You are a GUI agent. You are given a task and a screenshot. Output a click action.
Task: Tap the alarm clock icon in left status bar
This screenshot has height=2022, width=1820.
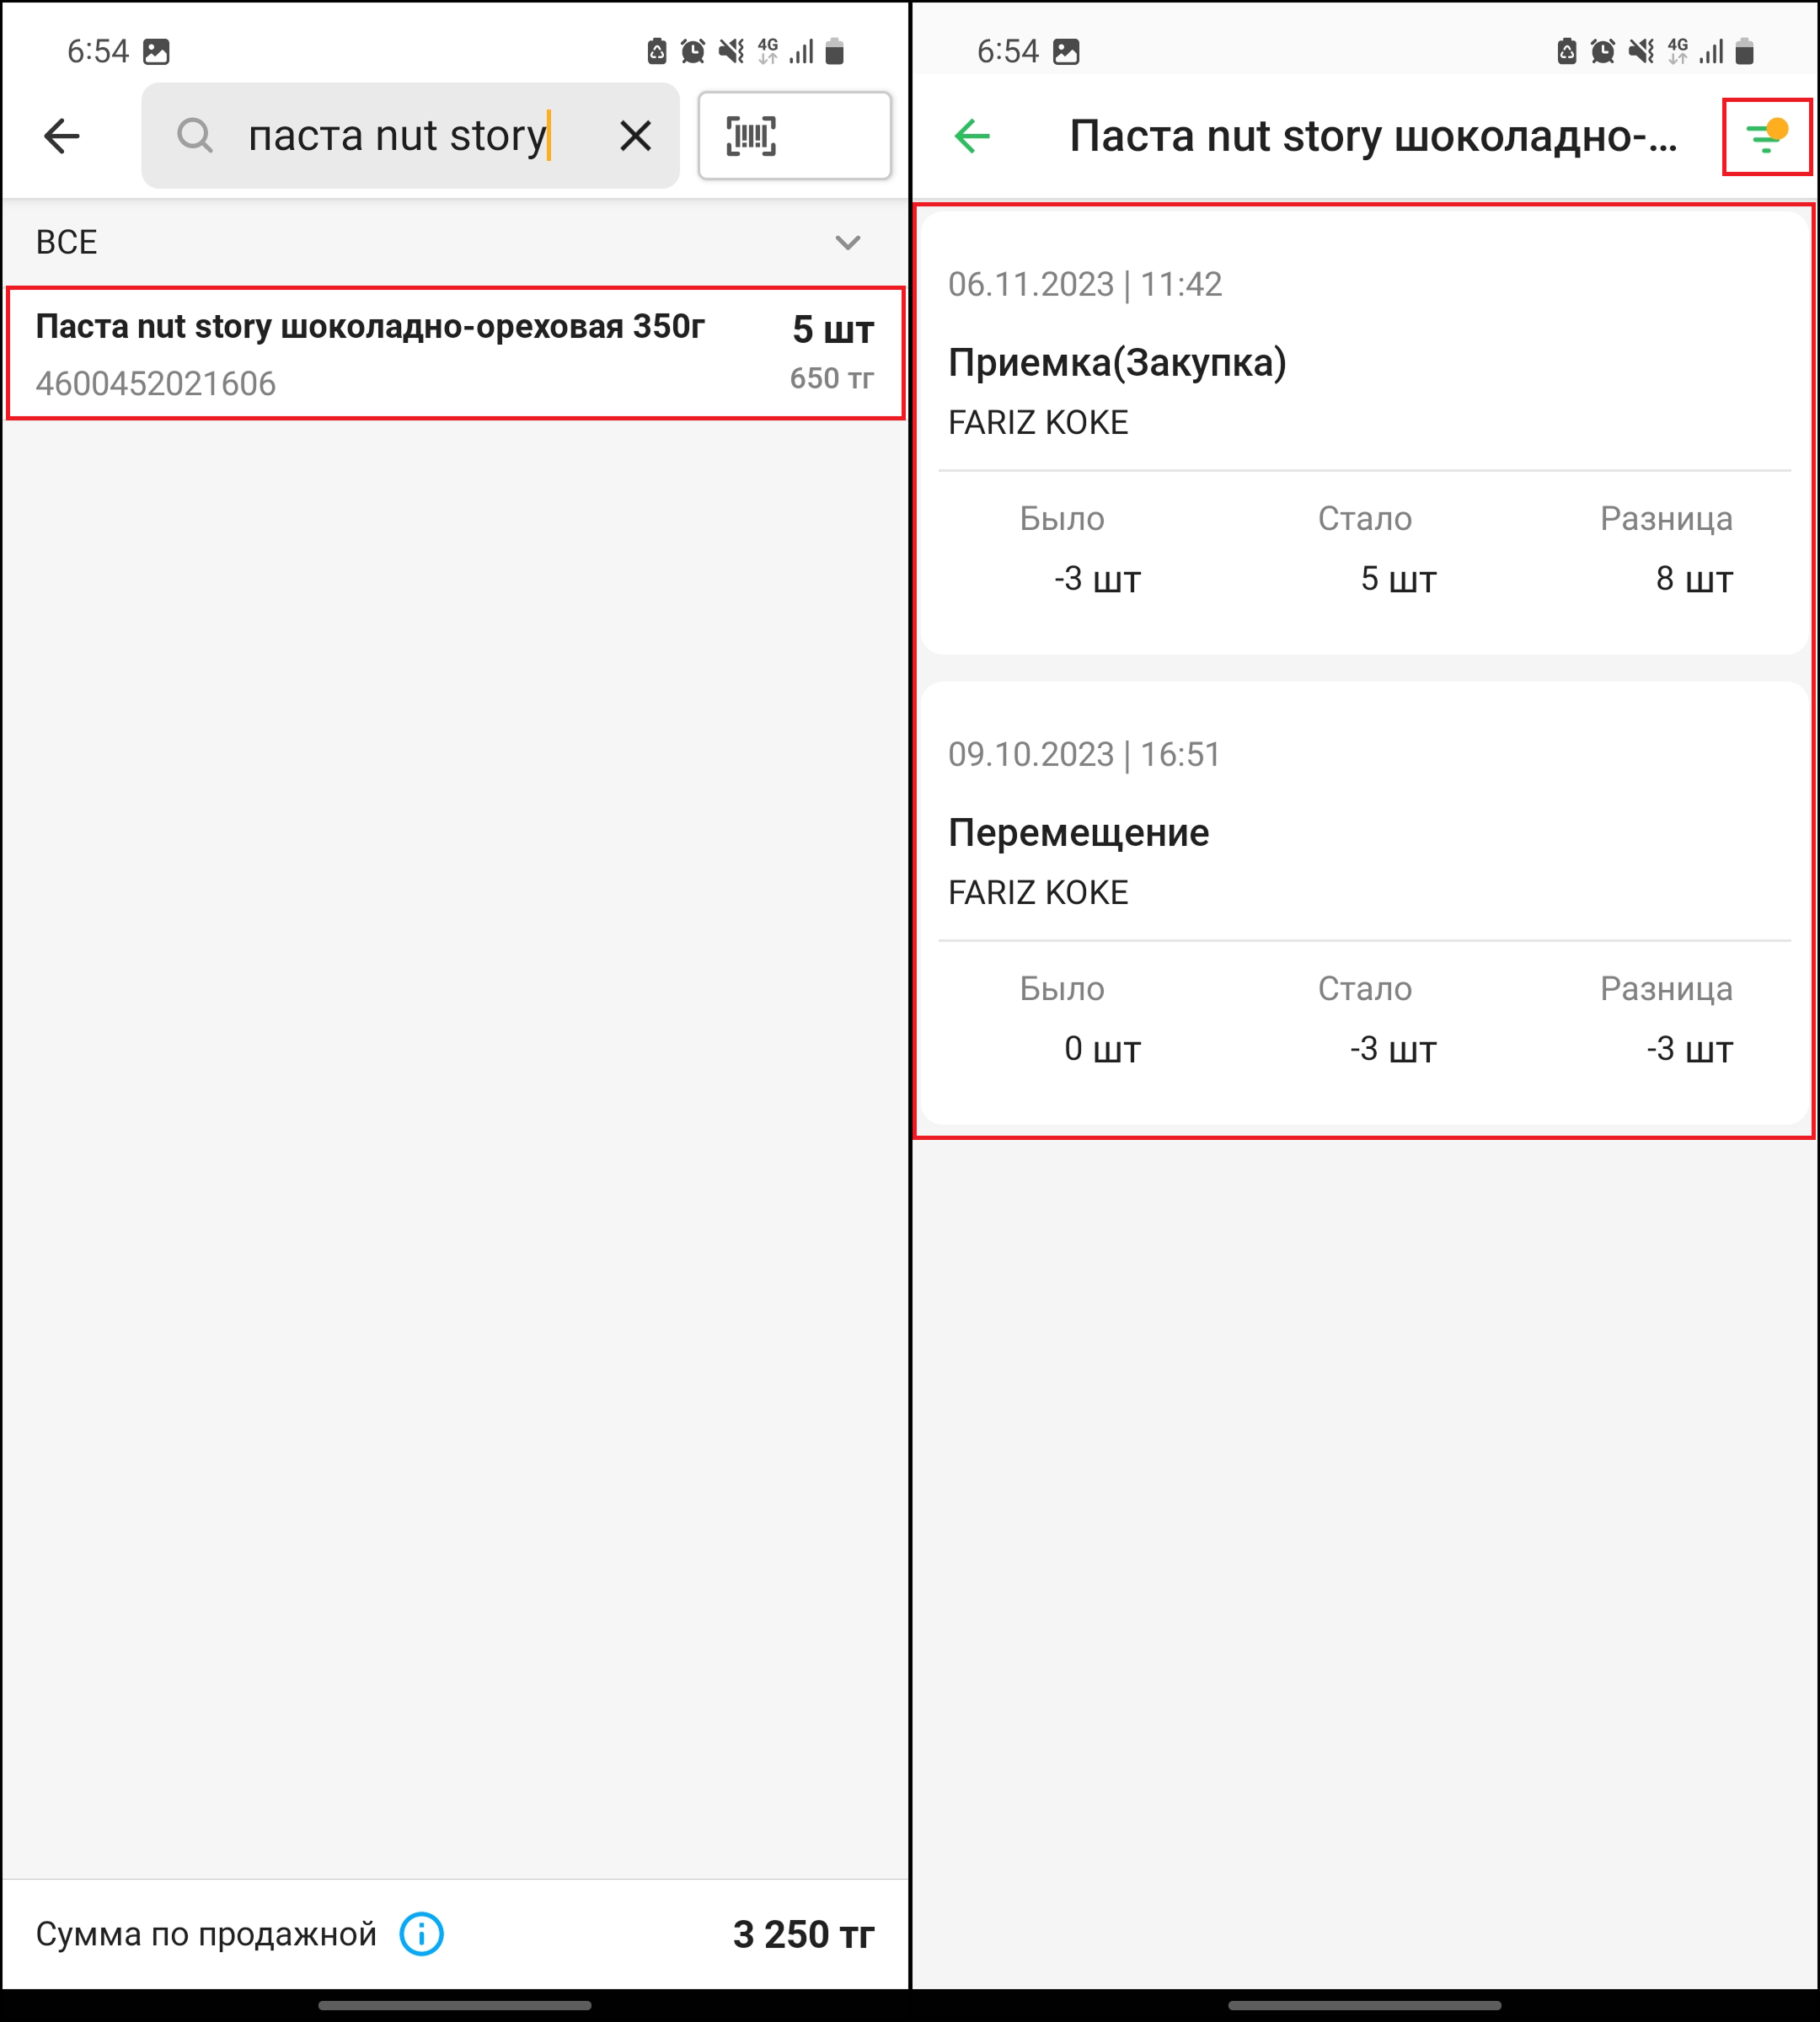692,51
